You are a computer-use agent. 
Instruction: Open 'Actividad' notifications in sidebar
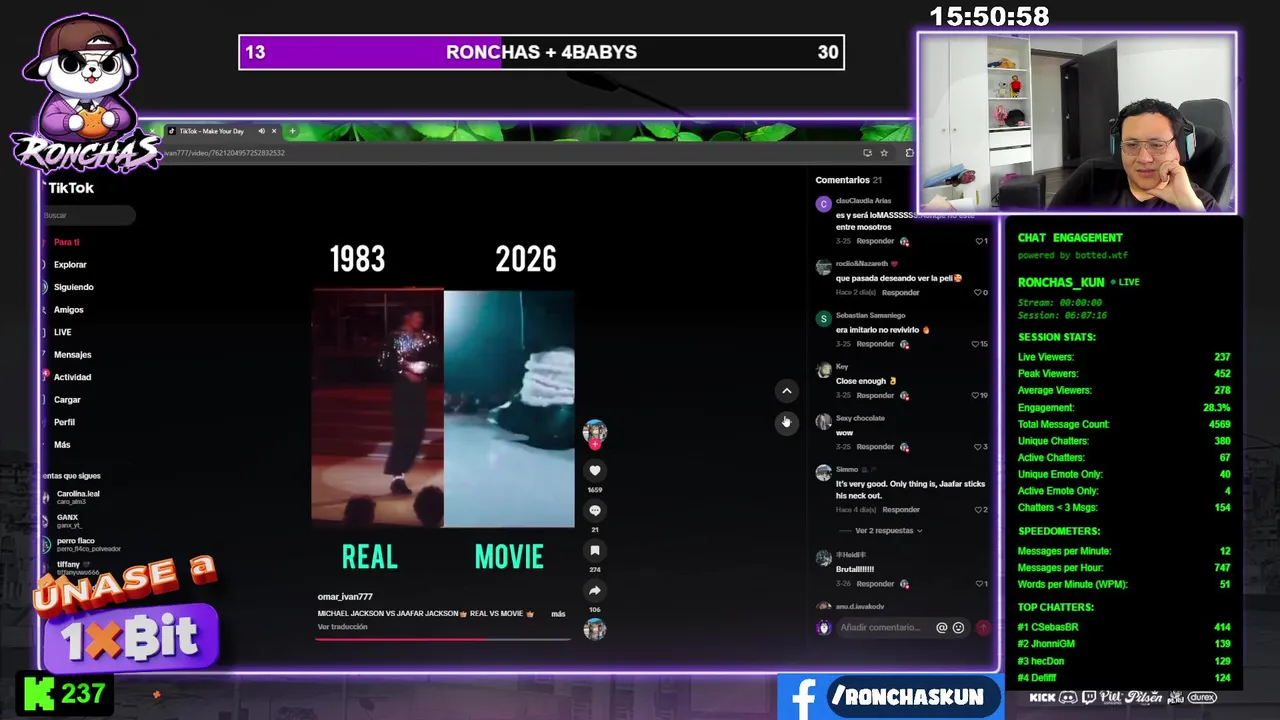point(72,377)
